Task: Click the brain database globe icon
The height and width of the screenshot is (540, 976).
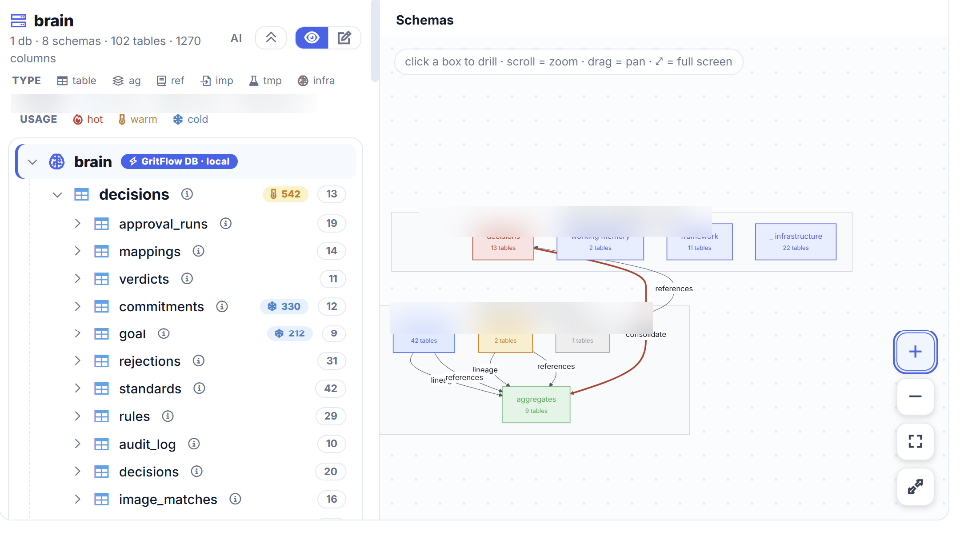Action: 57,162
